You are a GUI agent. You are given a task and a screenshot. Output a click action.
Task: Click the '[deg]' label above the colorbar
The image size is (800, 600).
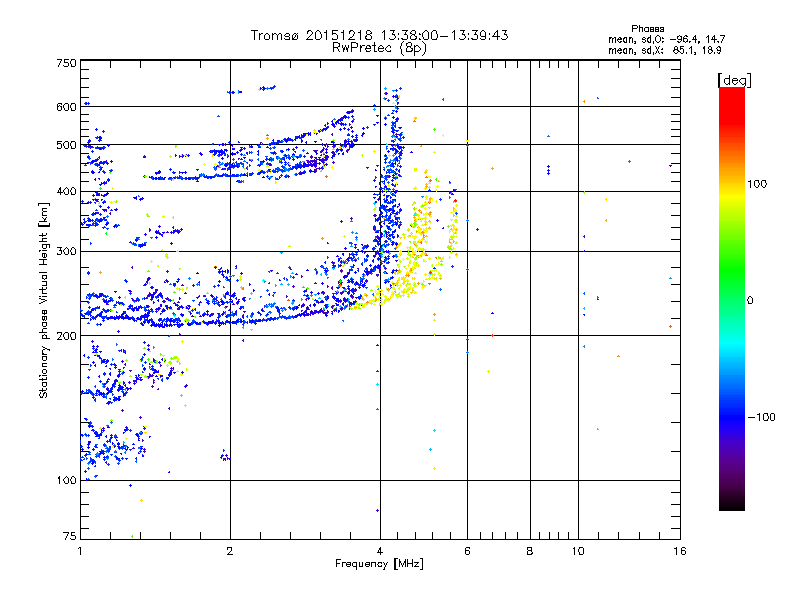(734, 80)
